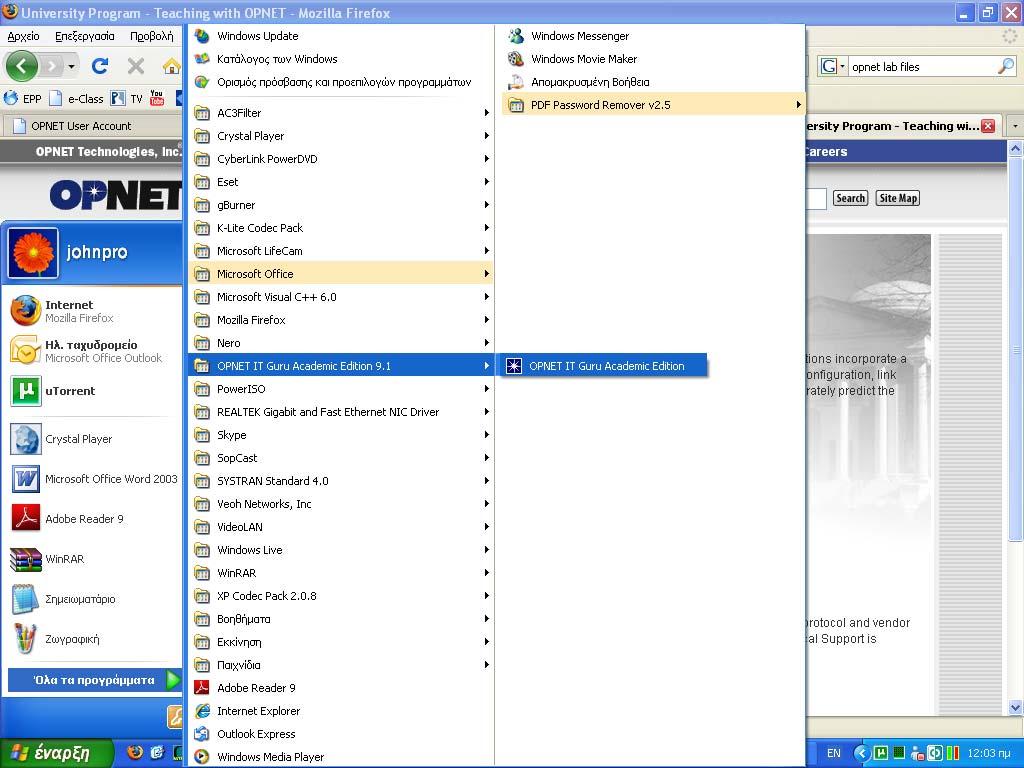Open Ορισμός πρόσβασης και προεπιλογών προγραμμάτων
The width and height of the screenshot is (1024, 768).
341,82
